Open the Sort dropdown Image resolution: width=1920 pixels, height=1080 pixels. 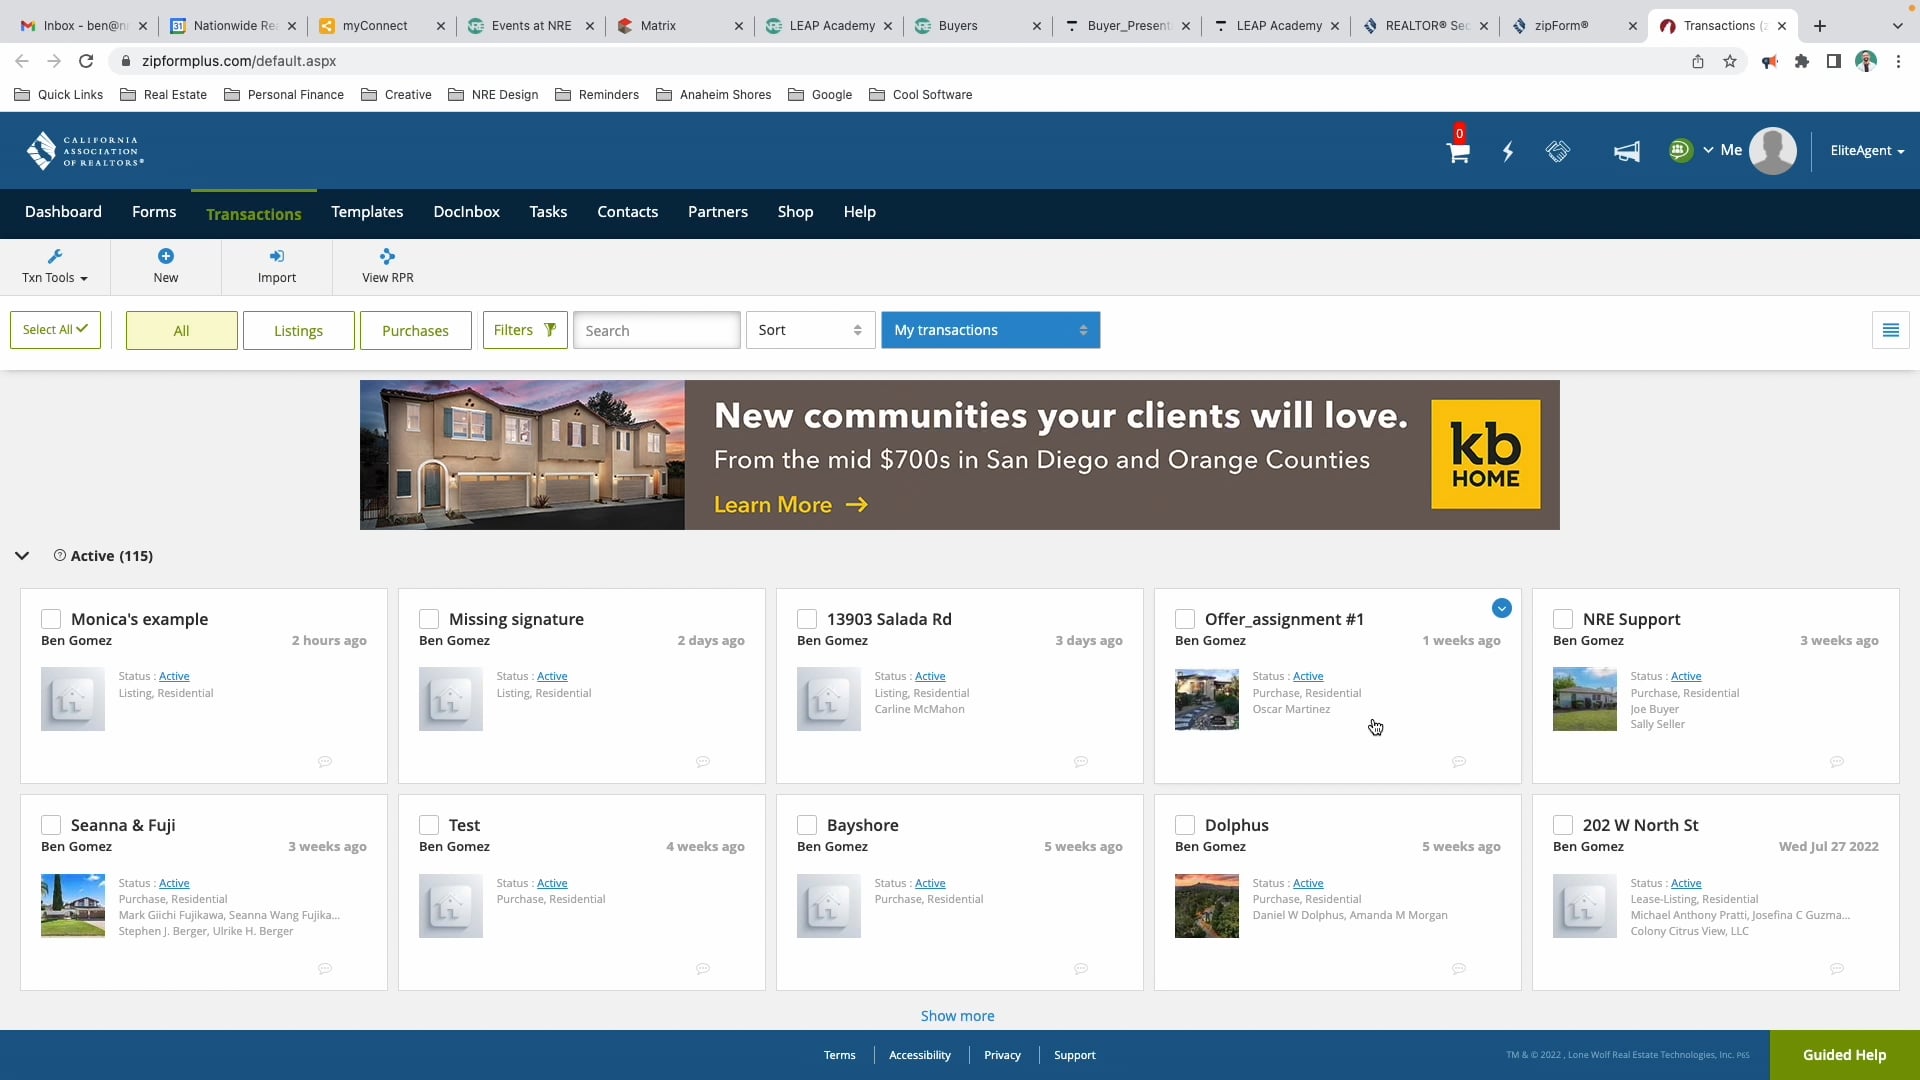(x=809, y=330)
